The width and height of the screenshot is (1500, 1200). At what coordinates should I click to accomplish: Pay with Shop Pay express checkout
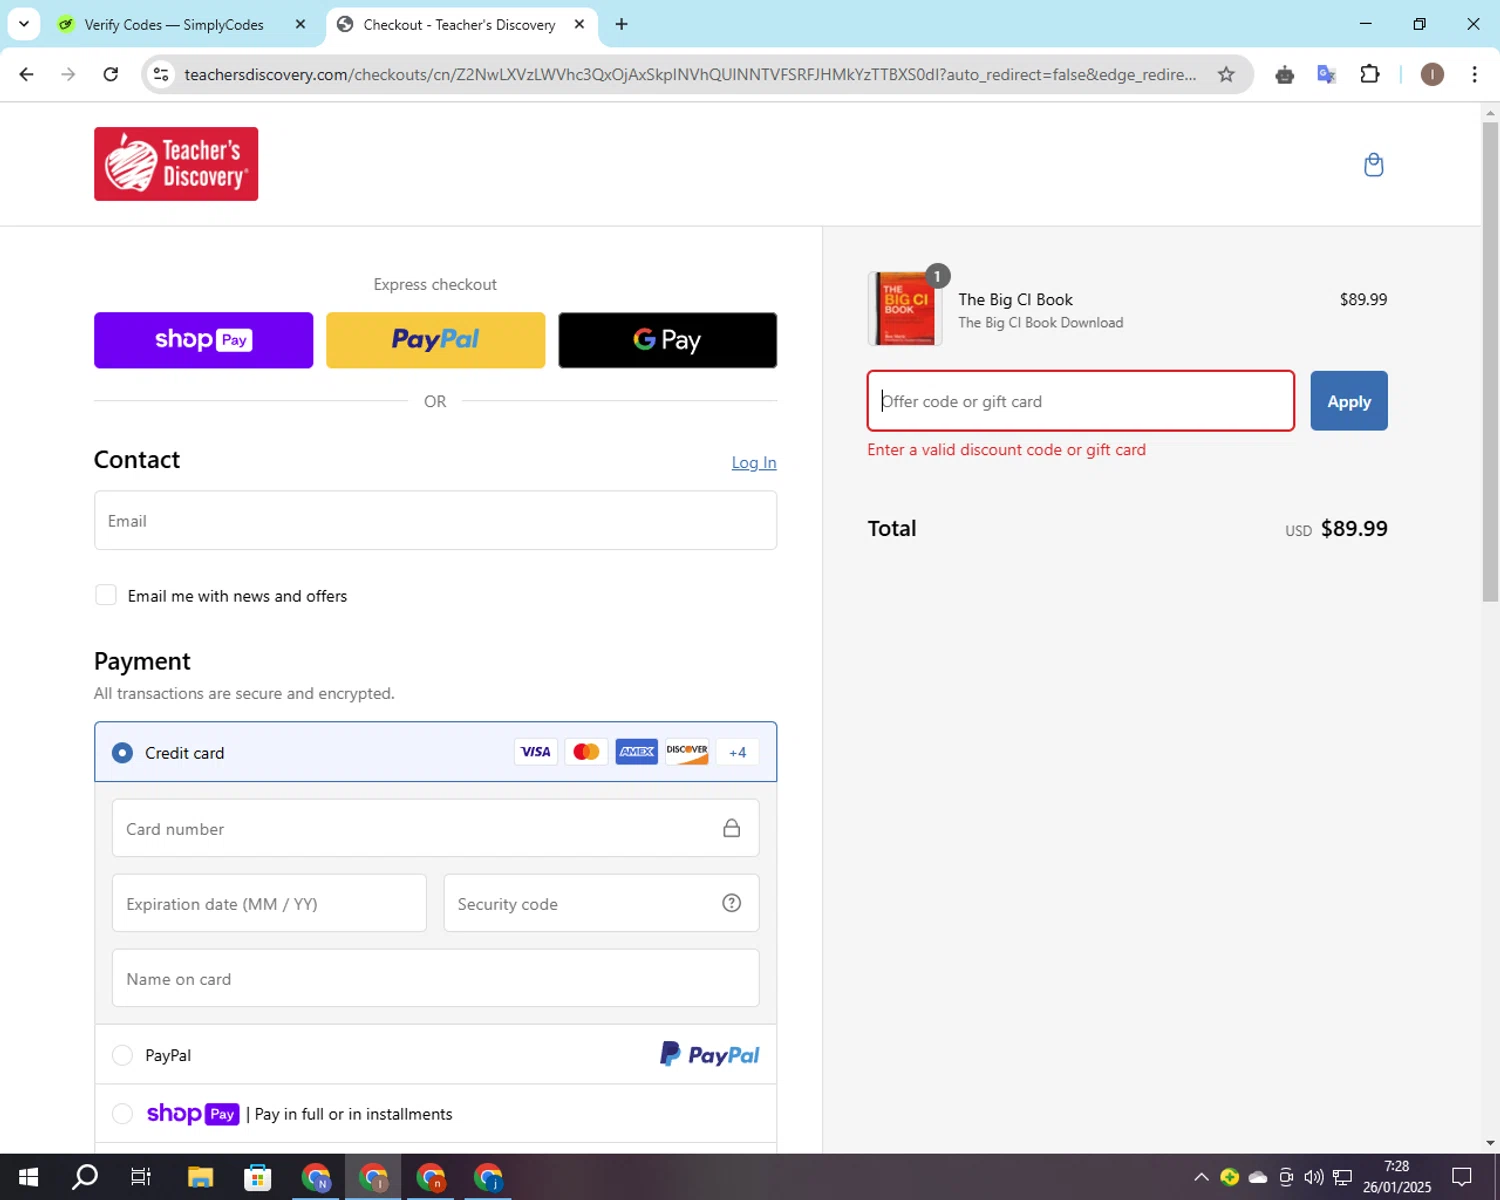[203, 340]
